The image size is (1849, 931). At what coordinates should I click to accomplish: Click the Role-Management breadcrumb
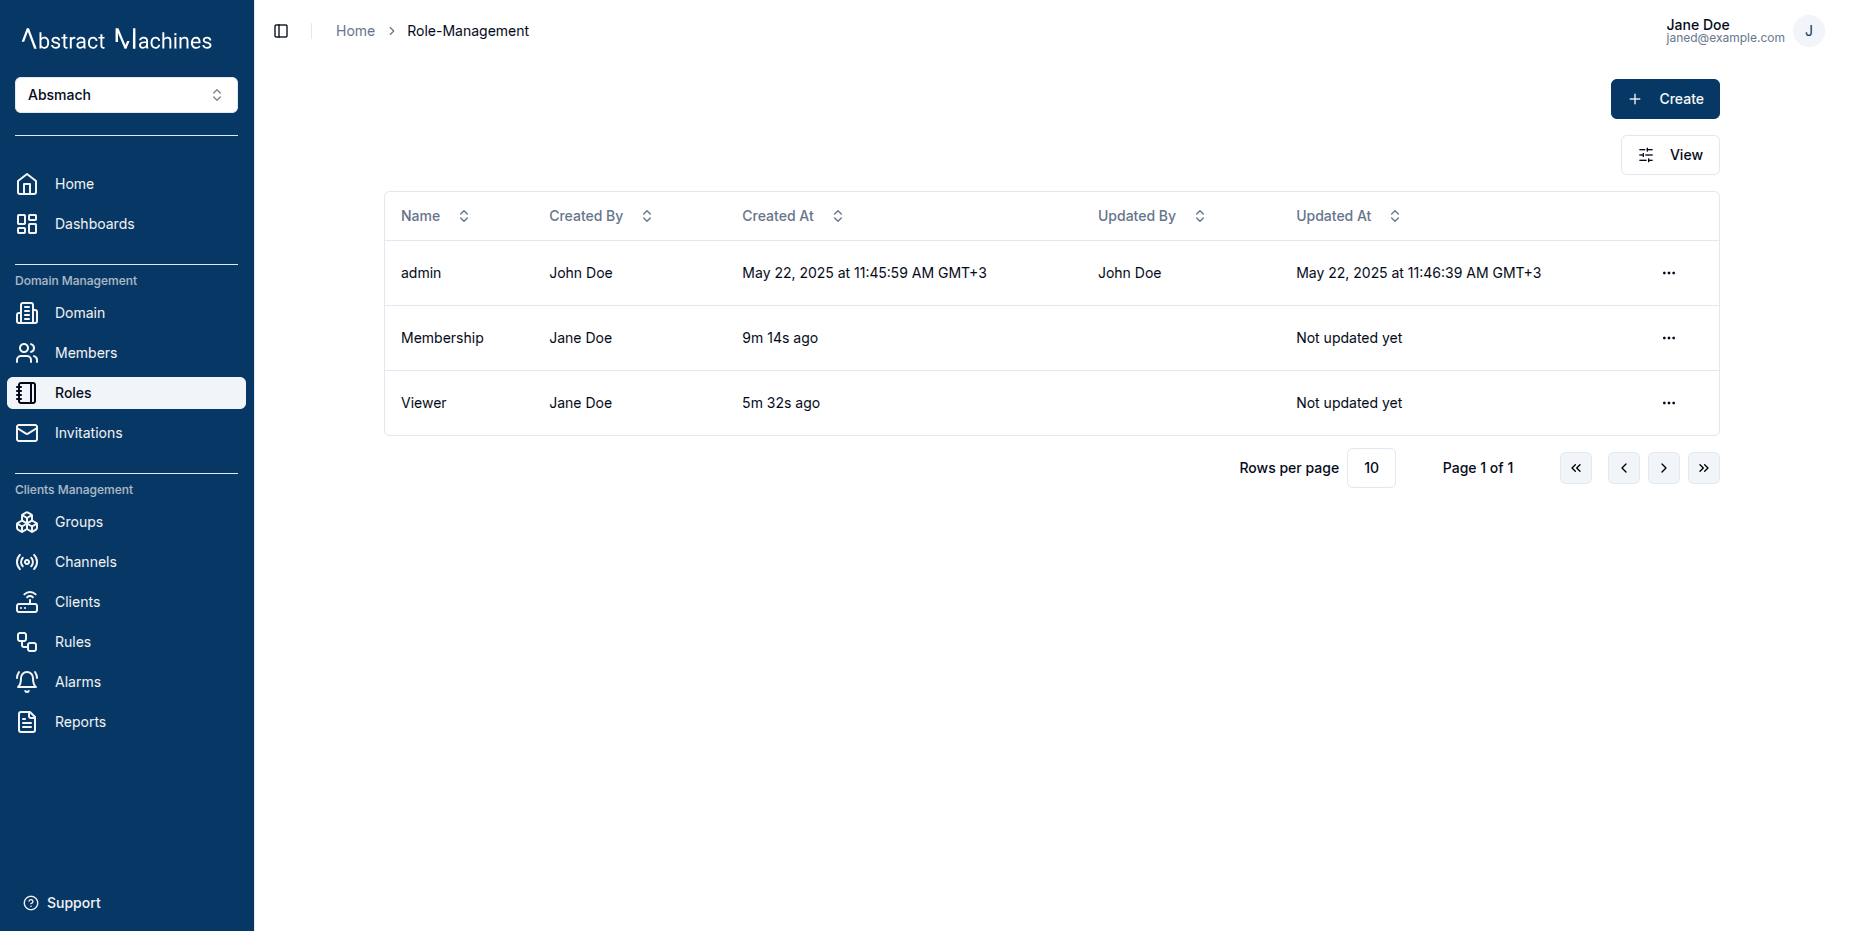point(468,31)
